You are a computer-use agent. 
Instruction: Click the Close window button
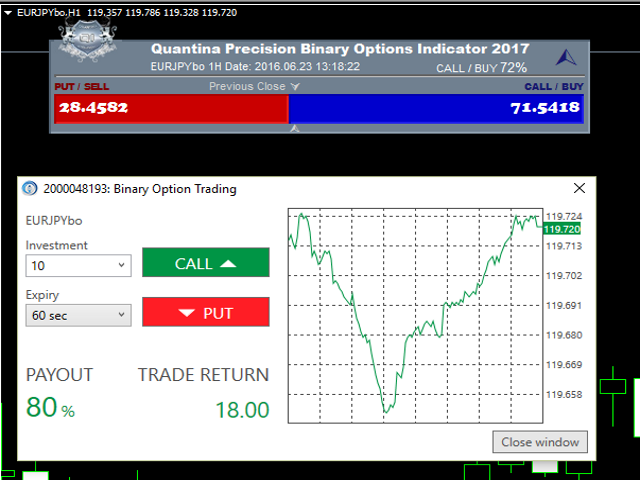[x=540, y=442]
